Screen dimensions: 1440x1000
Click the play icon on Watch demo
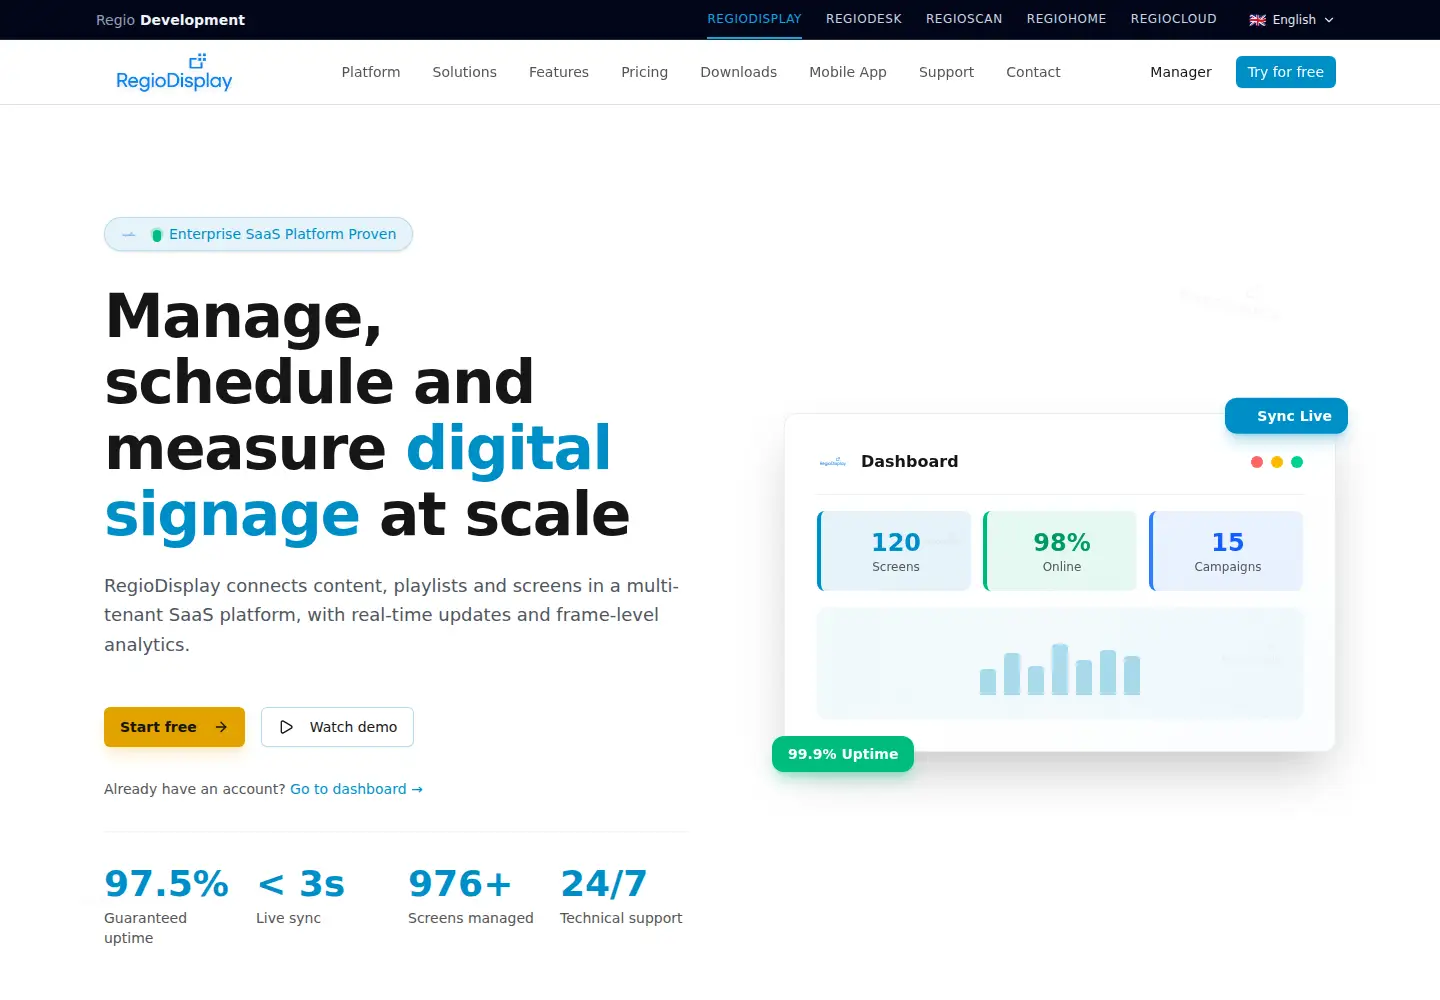click(286, 727)
